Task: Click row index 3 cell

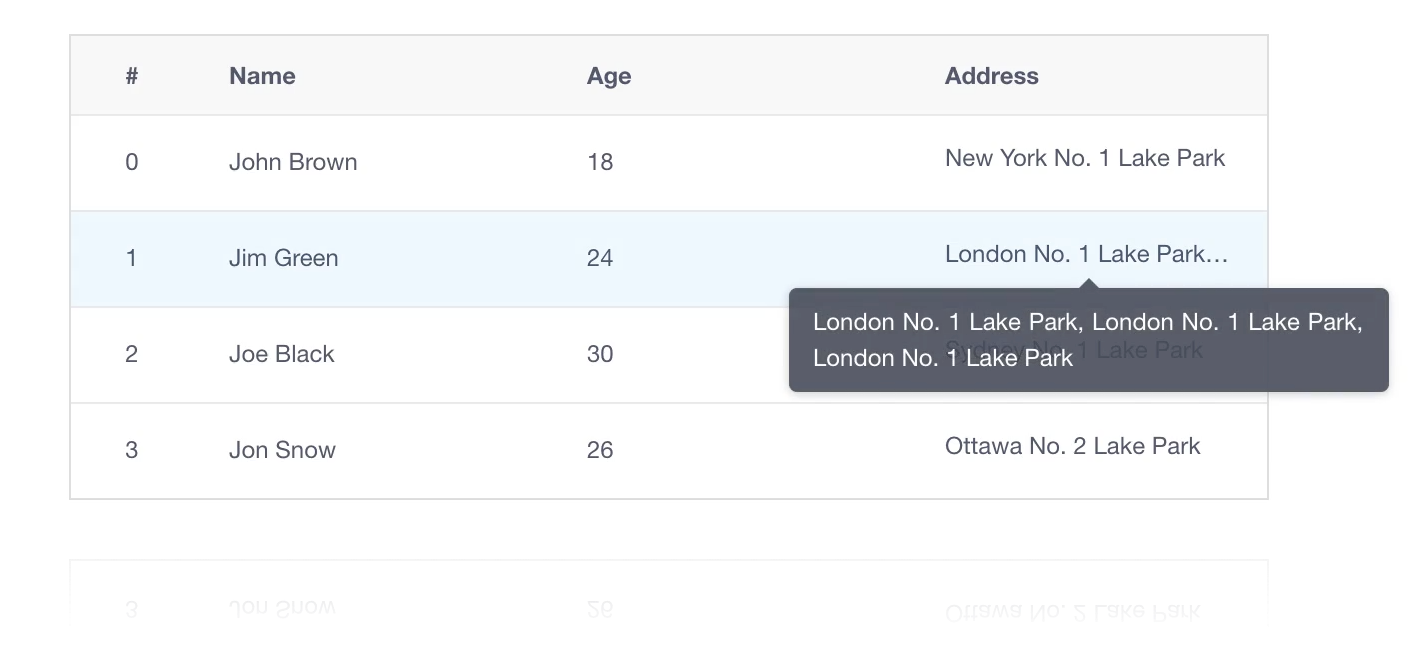Action: tap(132, 450)
